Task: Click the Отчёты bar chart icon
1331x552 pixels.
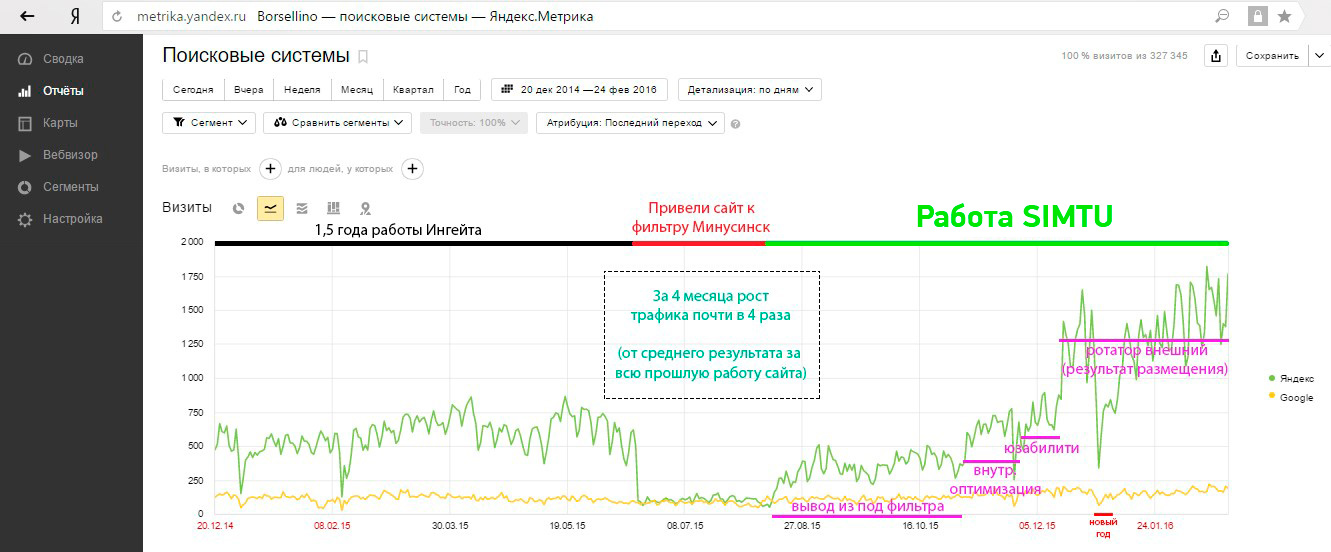Action: click(24, 91)
